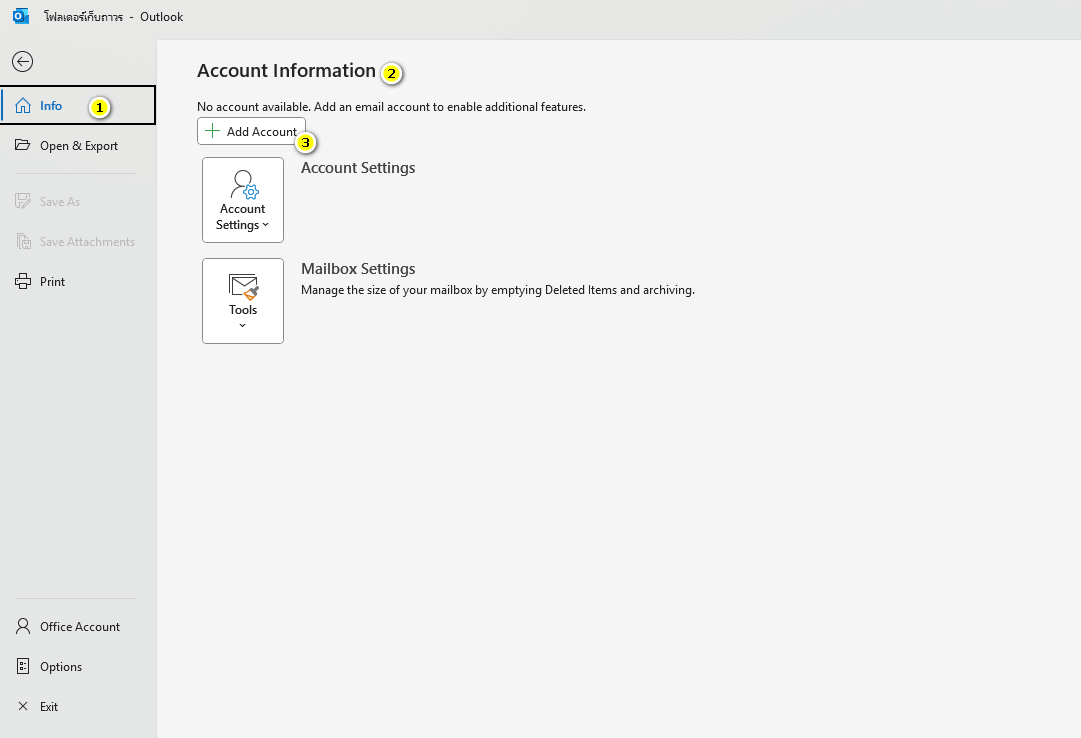
Task: Switch to the Open & Export tab
Action: [79, 146]
